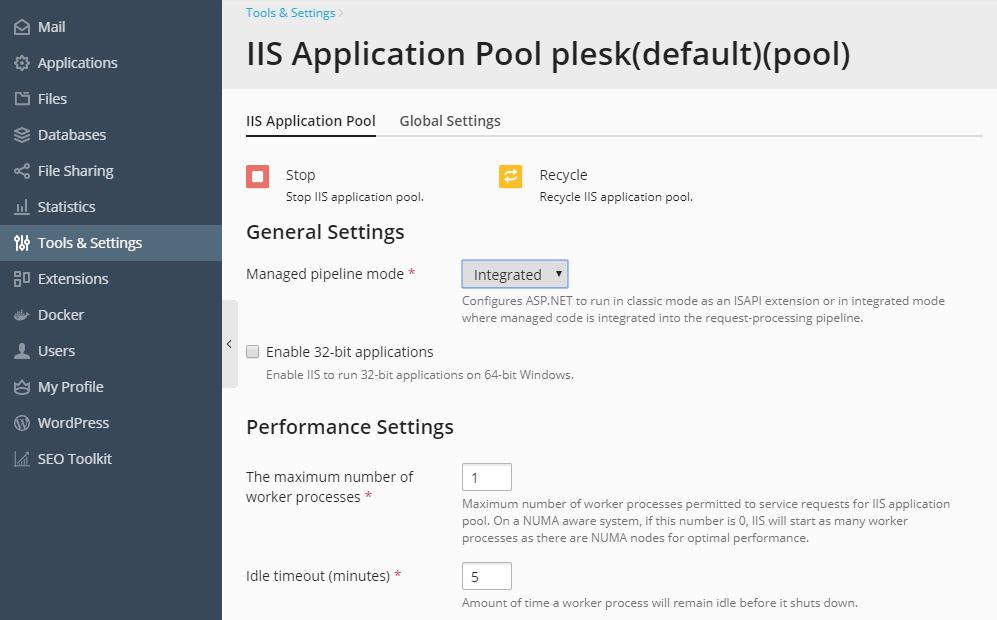Click the WordPress logo icon
The height and width of the screenshot is (620, 997).
pyautogui.click(x=21, y=423)
